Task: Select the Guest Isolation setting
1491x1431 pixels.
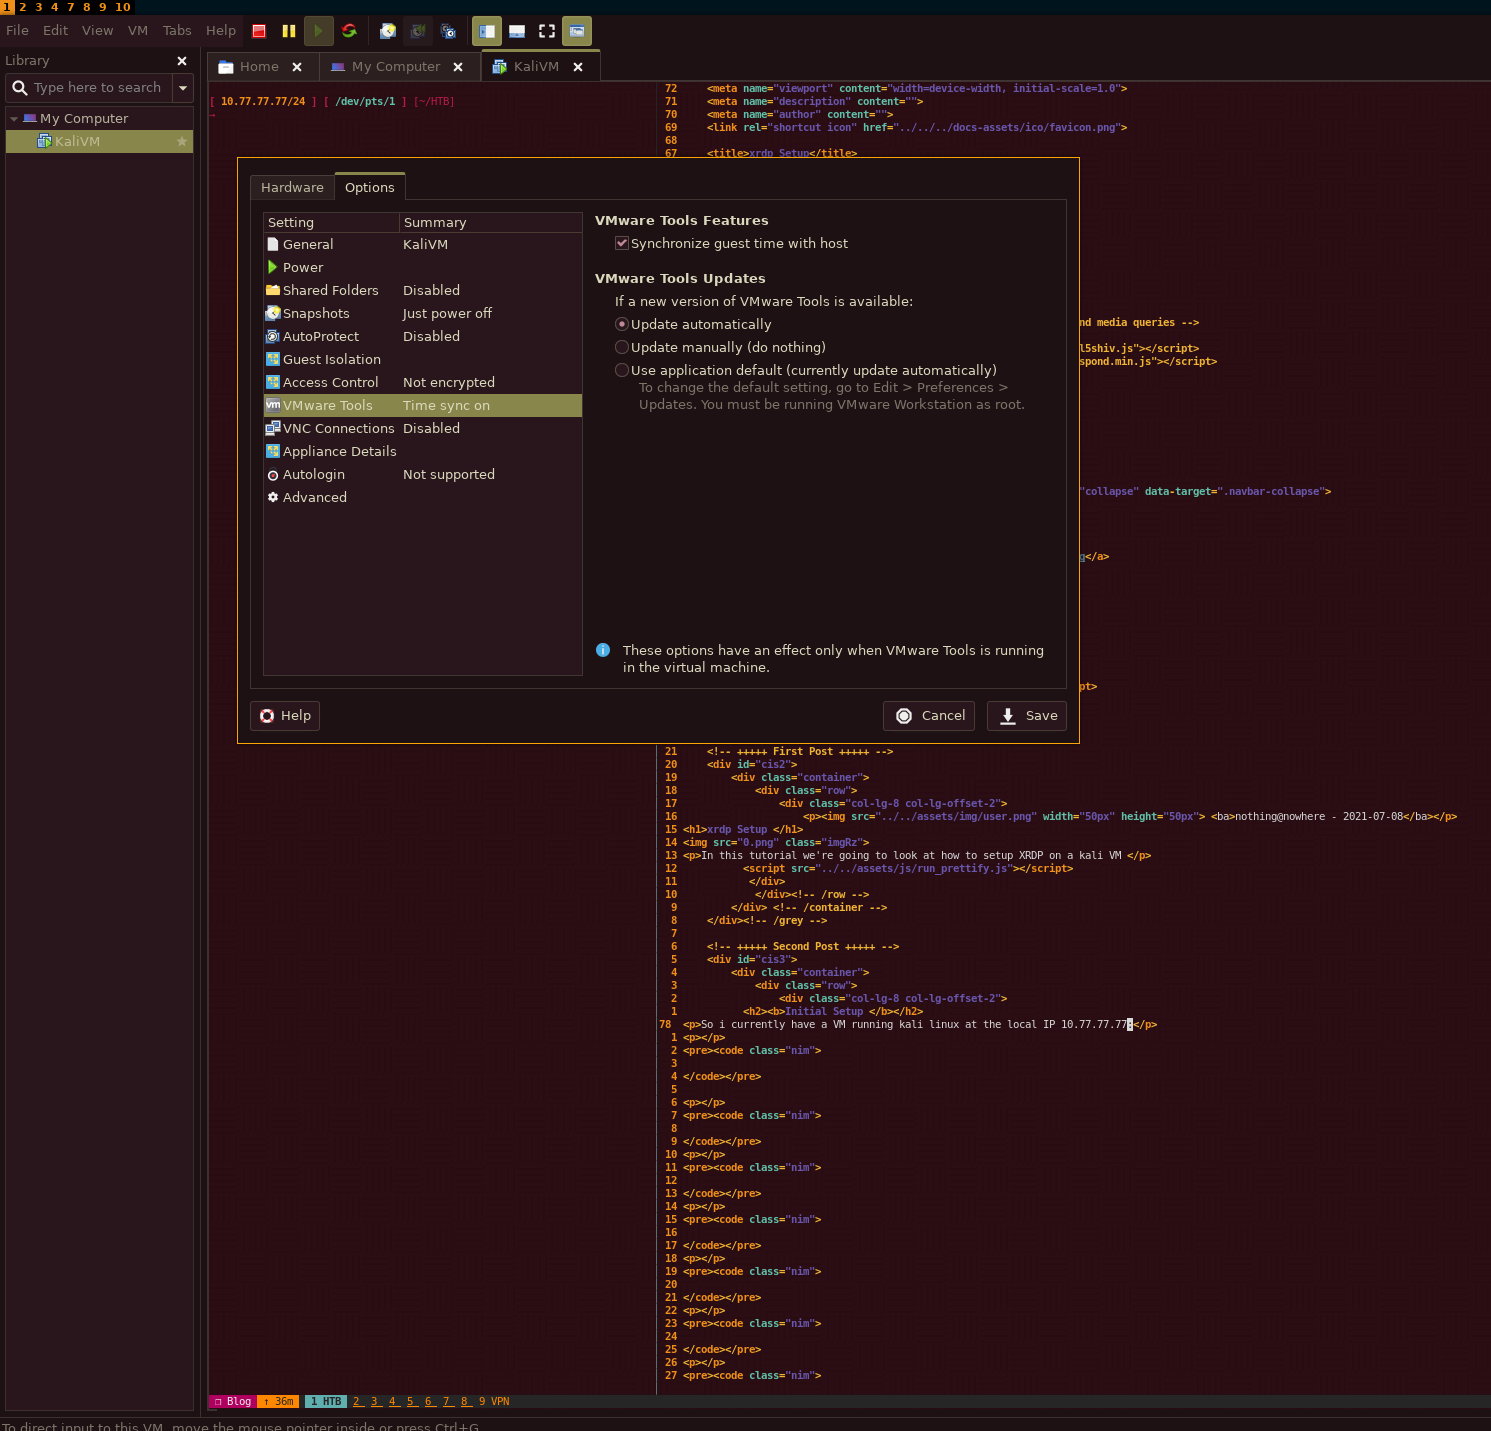Action: 422,359
